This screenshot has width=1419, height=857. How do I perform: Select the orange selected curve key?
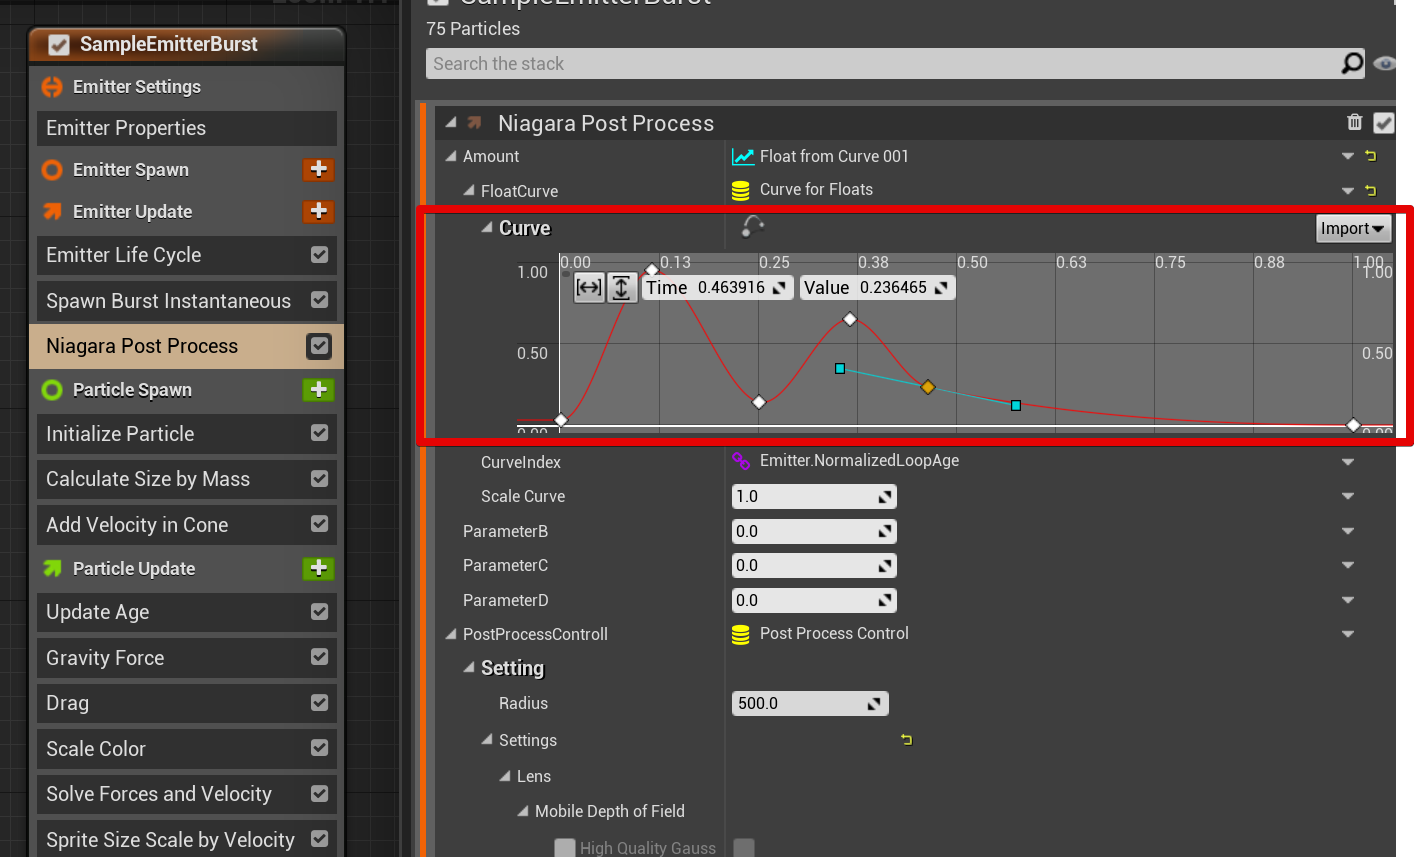coord(928,387)
